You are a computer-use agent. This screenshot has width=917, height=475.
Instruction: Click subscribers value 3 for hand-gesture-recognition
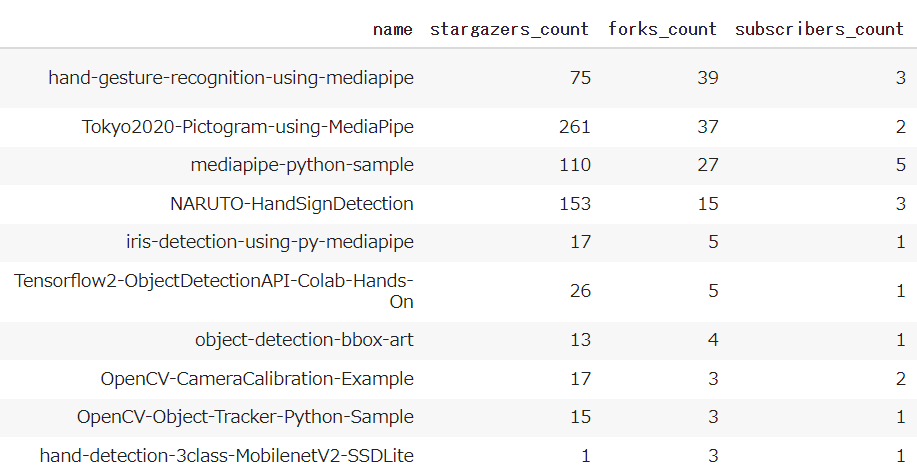[901, 78]
